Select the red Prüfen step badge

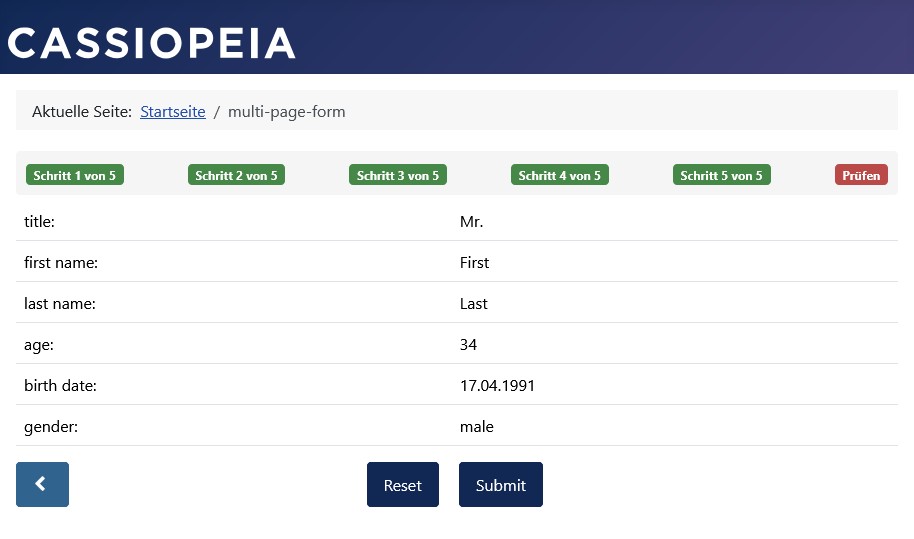[x=861, y=175]
